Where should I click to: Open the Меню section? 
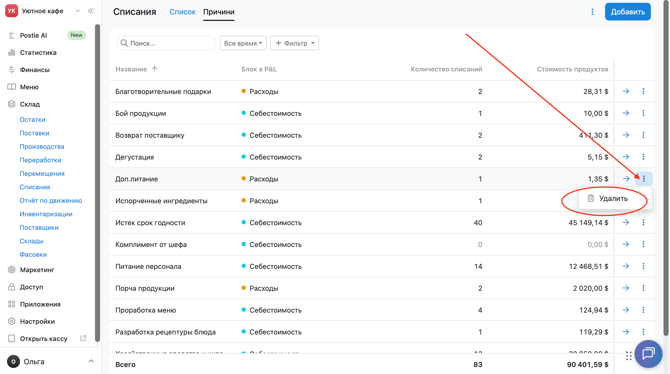(29, 87)
